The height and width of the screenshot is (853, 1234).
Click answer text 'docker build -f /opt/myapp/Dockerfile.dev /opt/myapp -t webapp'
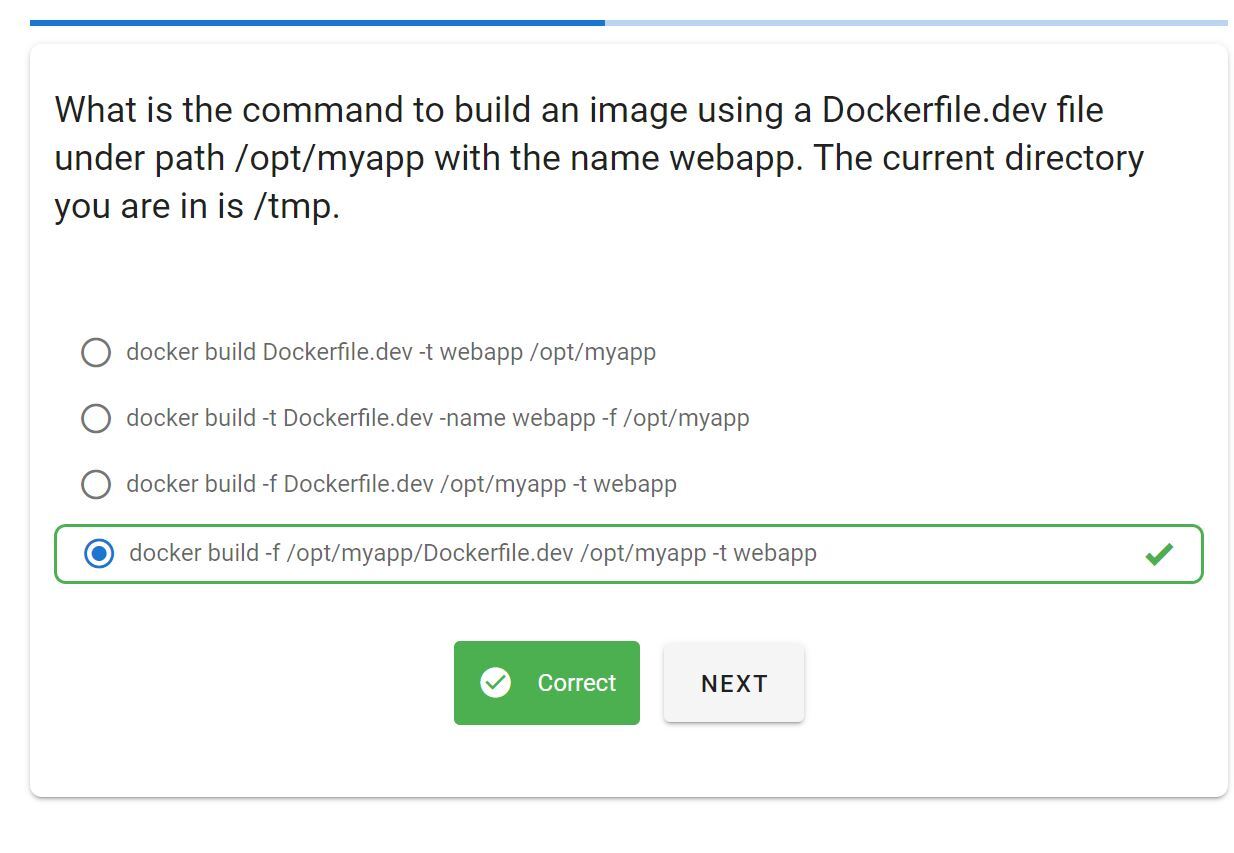coord(473,553)
